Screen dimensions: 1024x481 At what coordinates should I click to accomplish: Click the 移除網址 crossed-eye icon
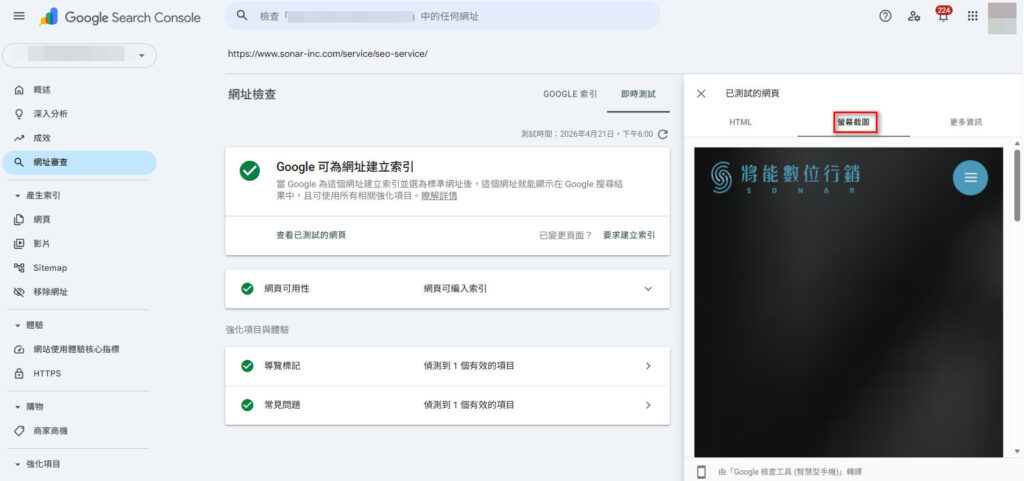coord(19,292)
